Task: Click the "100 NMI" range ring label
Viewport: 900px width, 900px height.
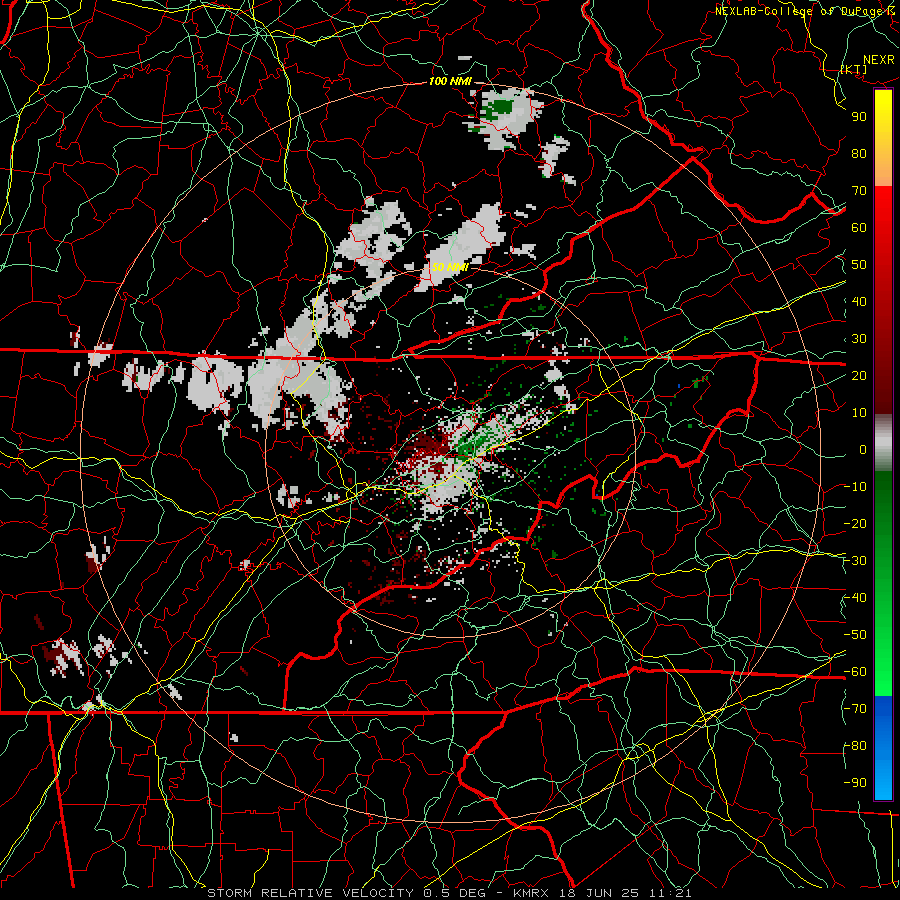Action: click(x=450, y=81)
